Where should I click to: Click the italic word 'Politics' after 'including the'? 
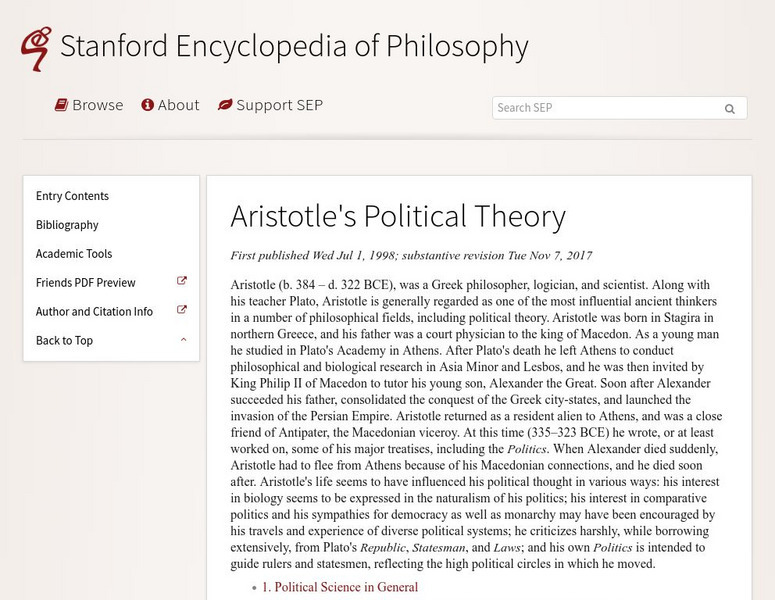pyautogui.click(x=526, y=449)
